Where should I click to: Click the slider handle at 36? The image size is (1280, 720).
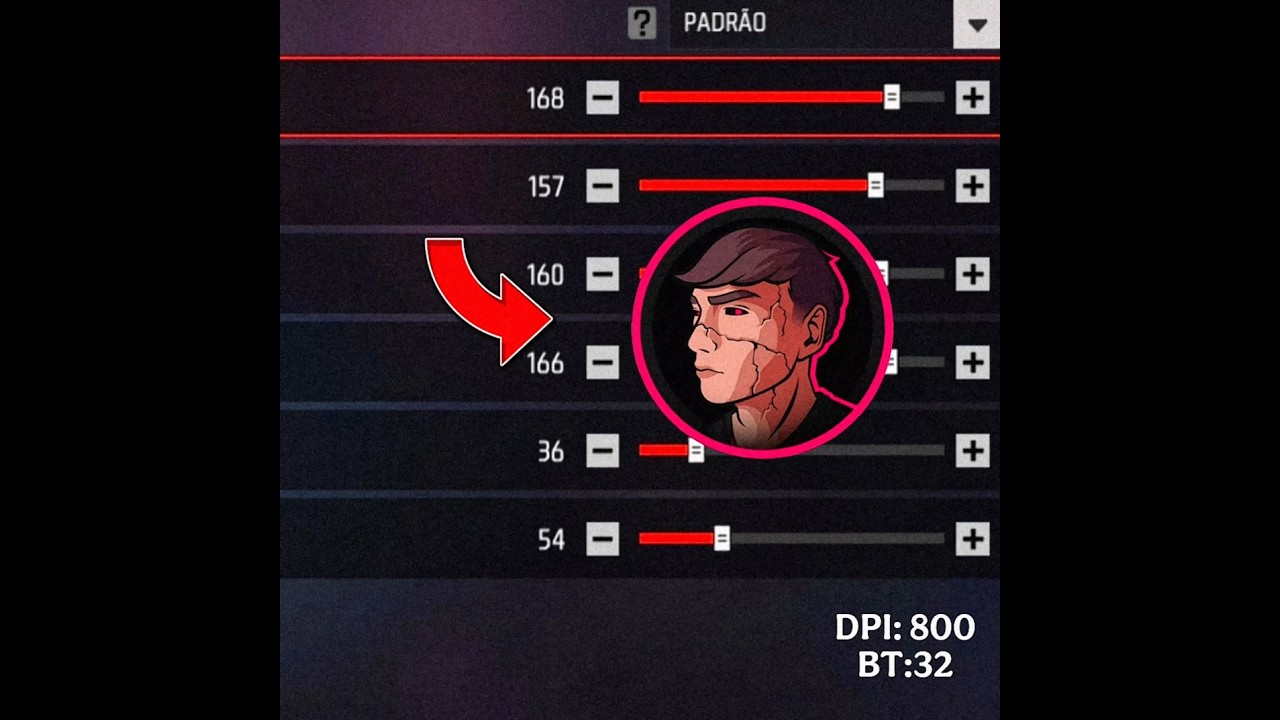coord(696,451)
